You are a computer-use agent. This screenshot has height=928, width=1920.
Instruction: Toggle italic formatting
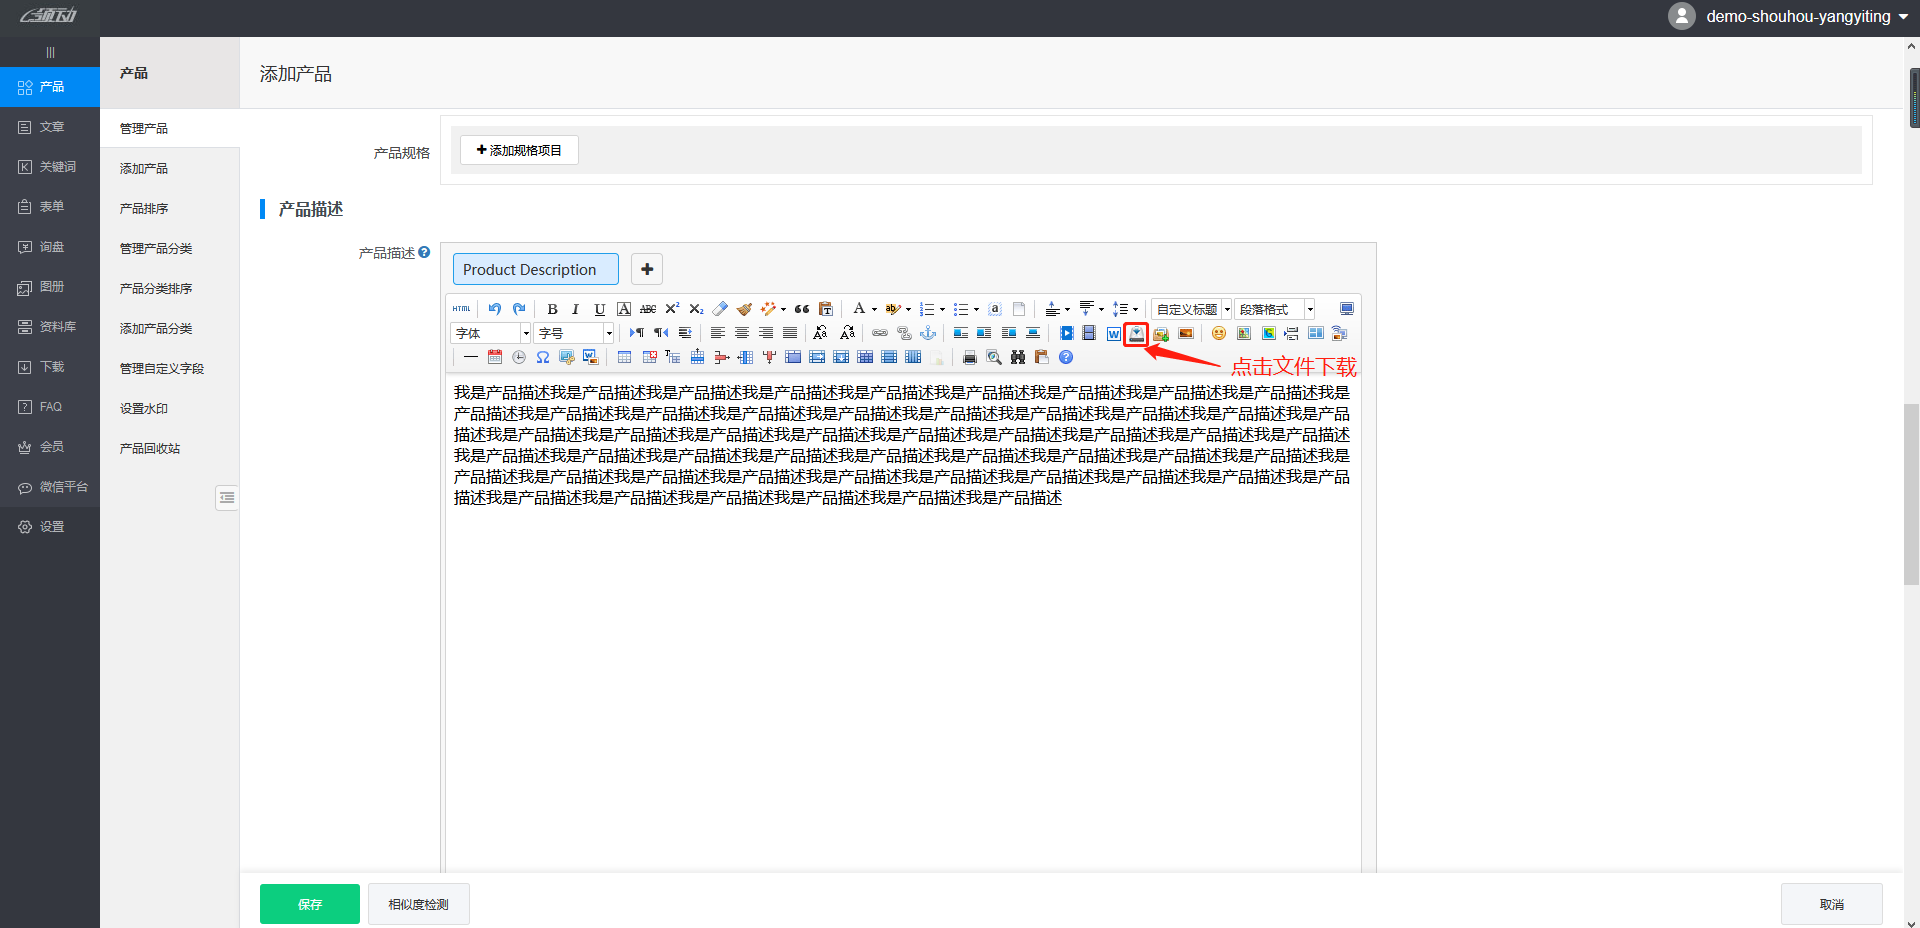575,309
